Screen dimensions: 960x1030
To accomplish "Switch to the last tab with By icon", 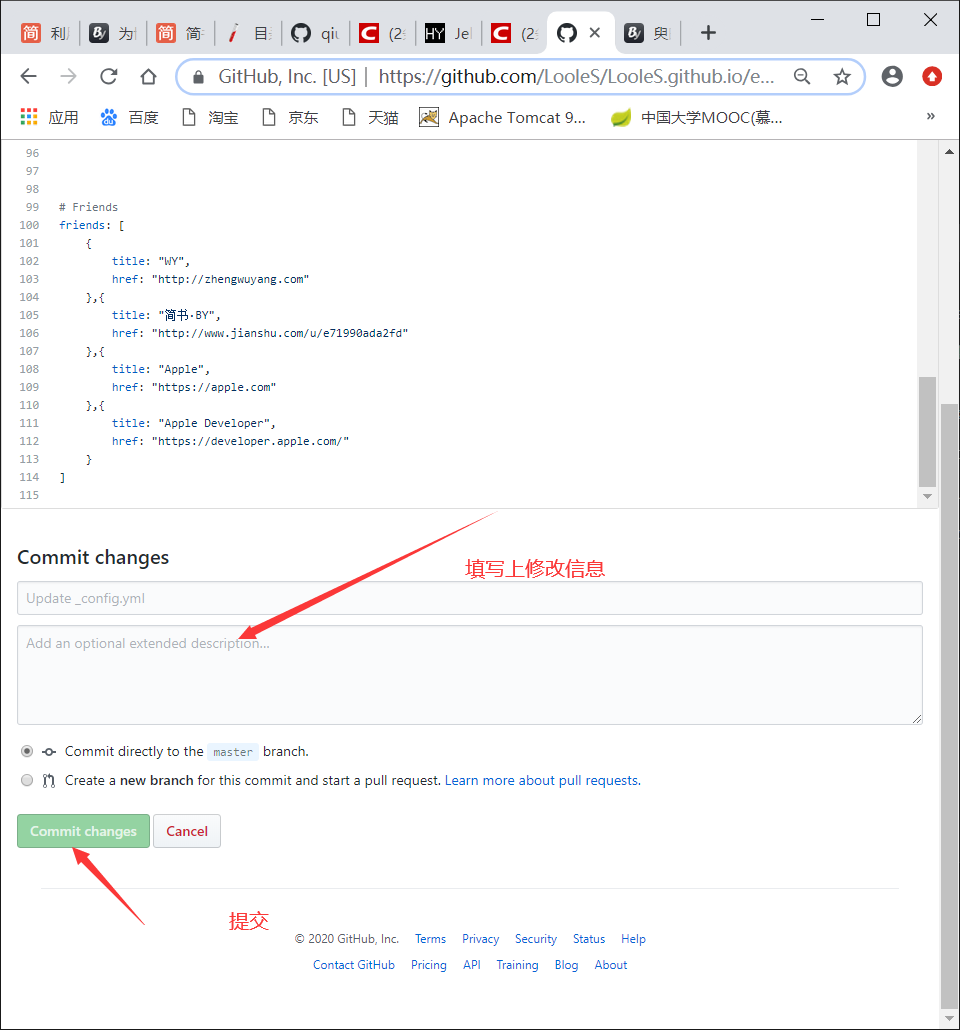I will point(649,33).
